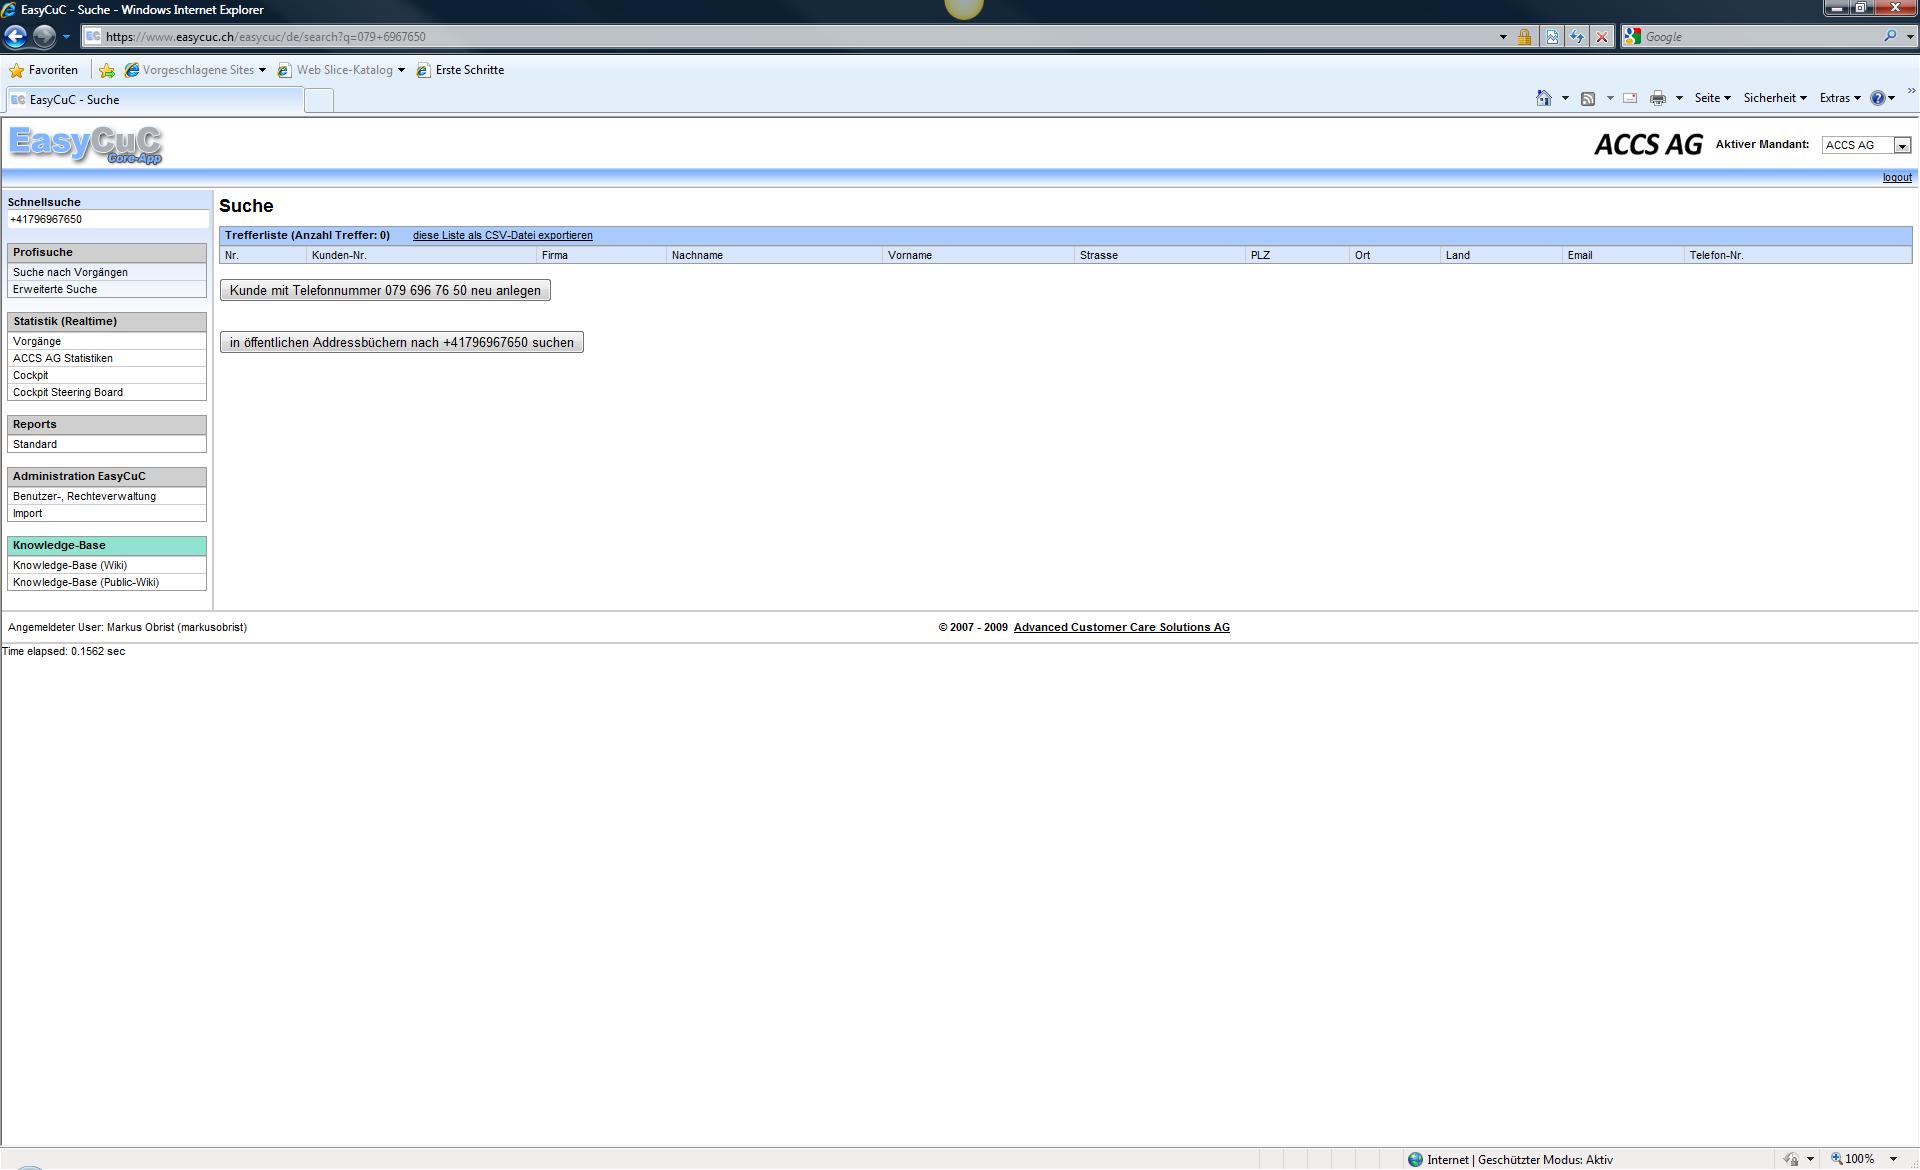The width and height of the screenshot is (1920, 1170).
Task: Click Kunde mit Telefonnummer neu anlegen button
Action: (385, 290)
